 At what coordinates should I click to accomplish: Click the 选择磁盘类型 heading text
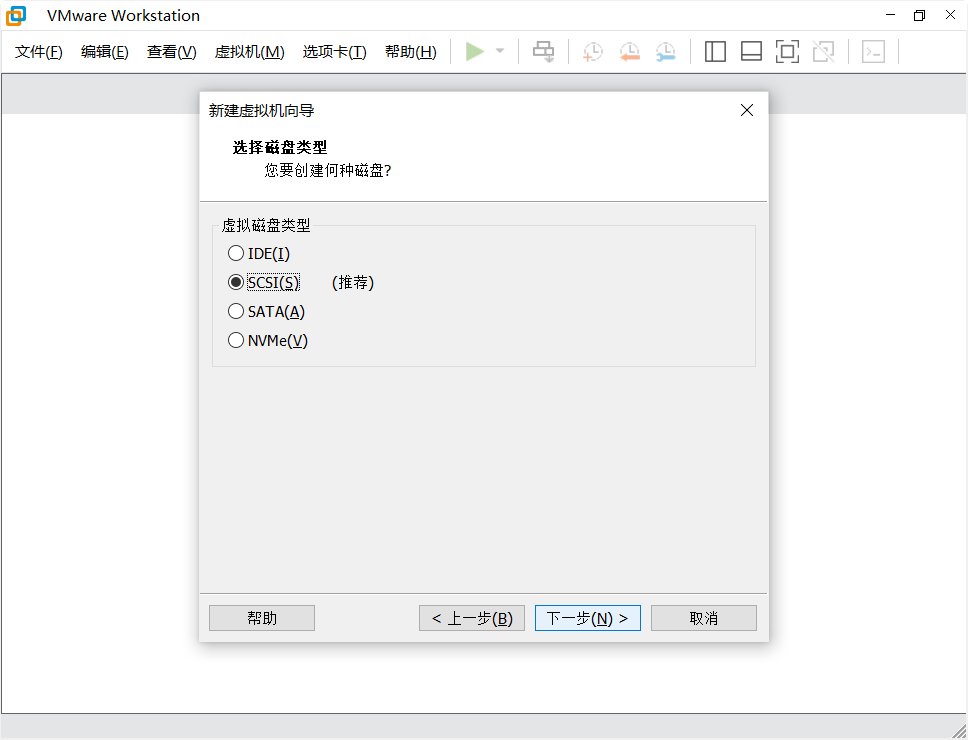click(280, 148)
